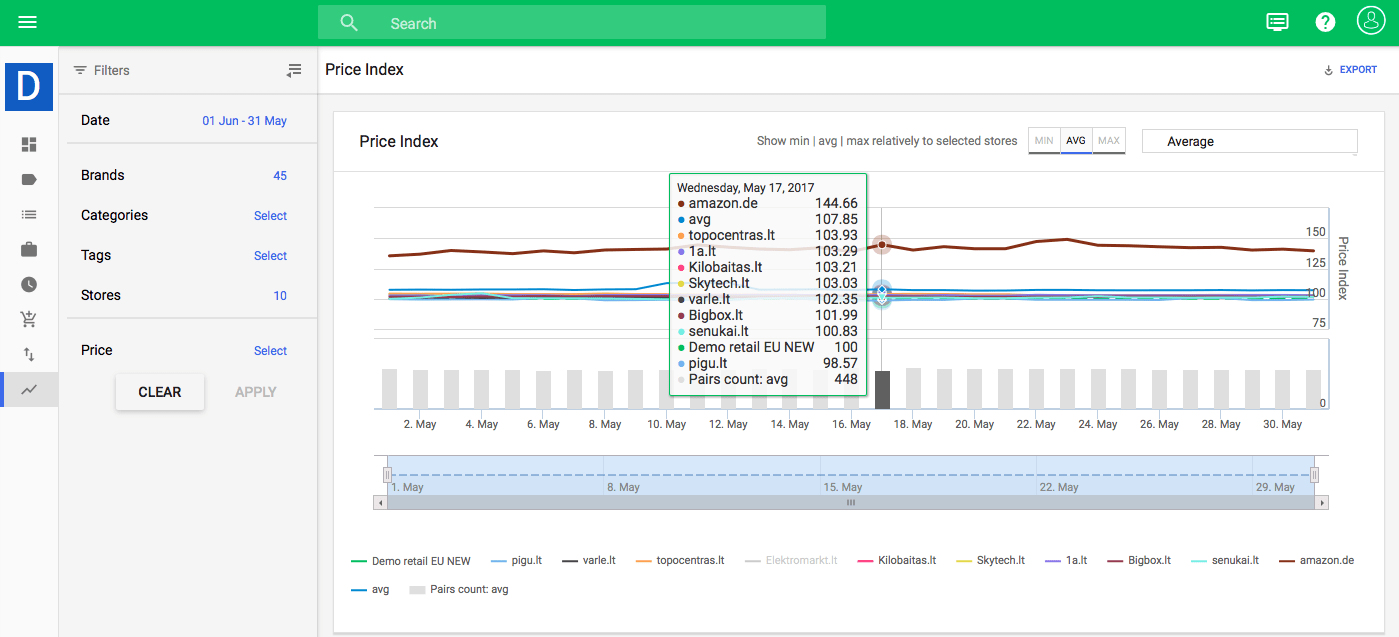
Task: Click the highlighted dark bar for May 17
Action: click(882, 389)
